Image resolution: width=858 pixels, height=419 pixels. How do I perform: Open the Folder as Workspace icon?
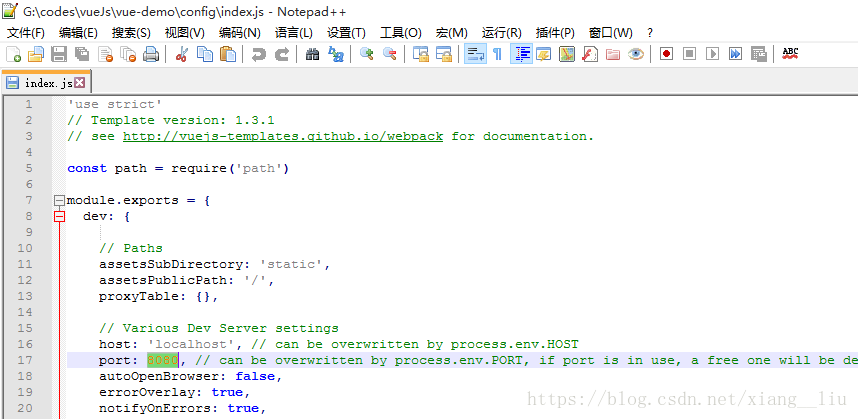click(x=612, y=54)
